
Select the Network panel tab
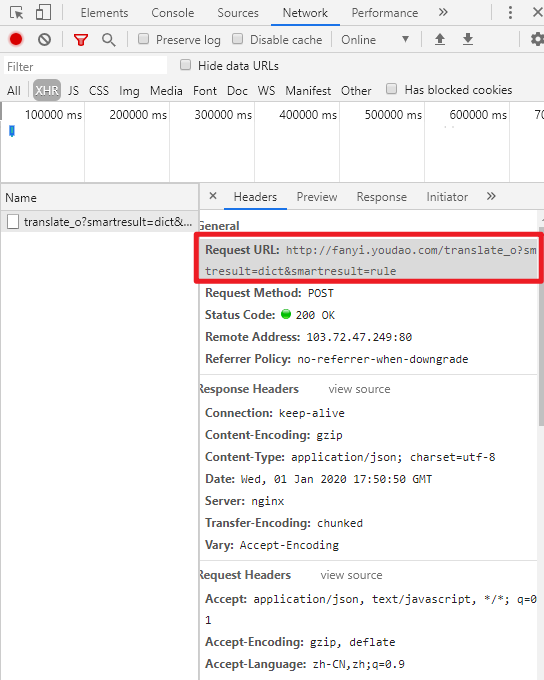[305, 13]
